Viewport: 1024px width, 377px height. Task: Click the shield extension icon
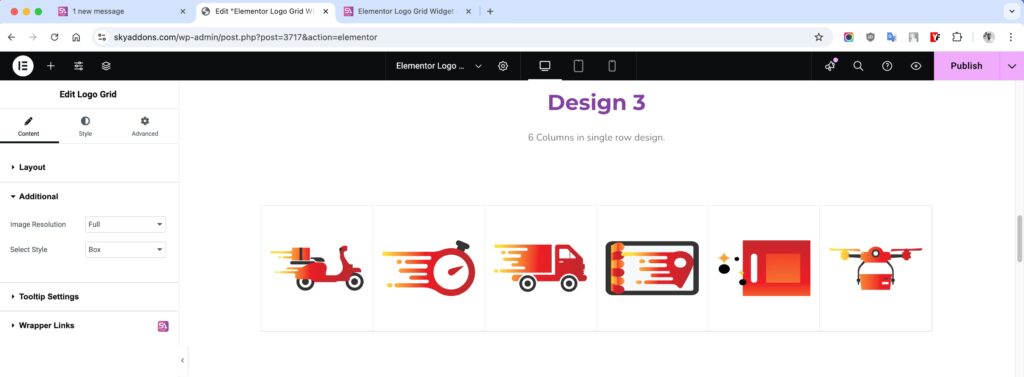[870, 37]
